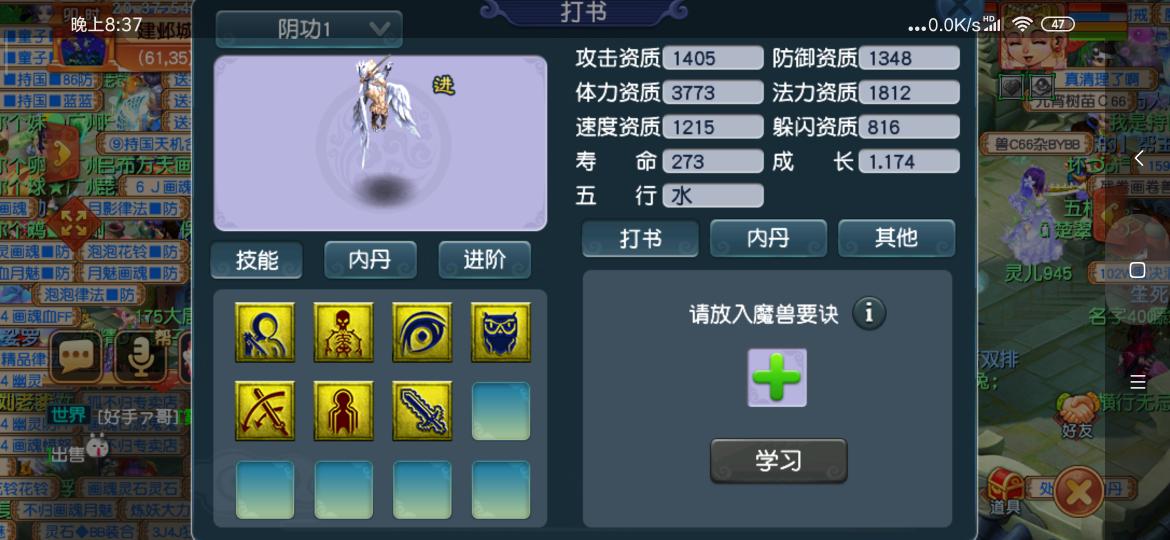The height and width of the screenshot is (540, 1170).
Task: Select the owl skill icon
Action: click(501, 332)
